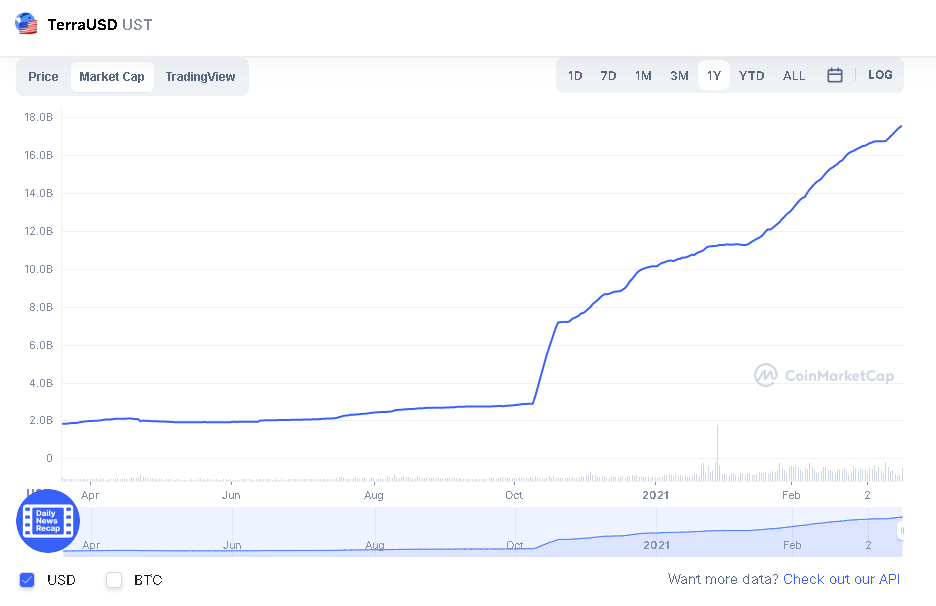Grab the right handle of range navigator
Viewport: 936px width, 606px height.
click(x=901, y=530)
